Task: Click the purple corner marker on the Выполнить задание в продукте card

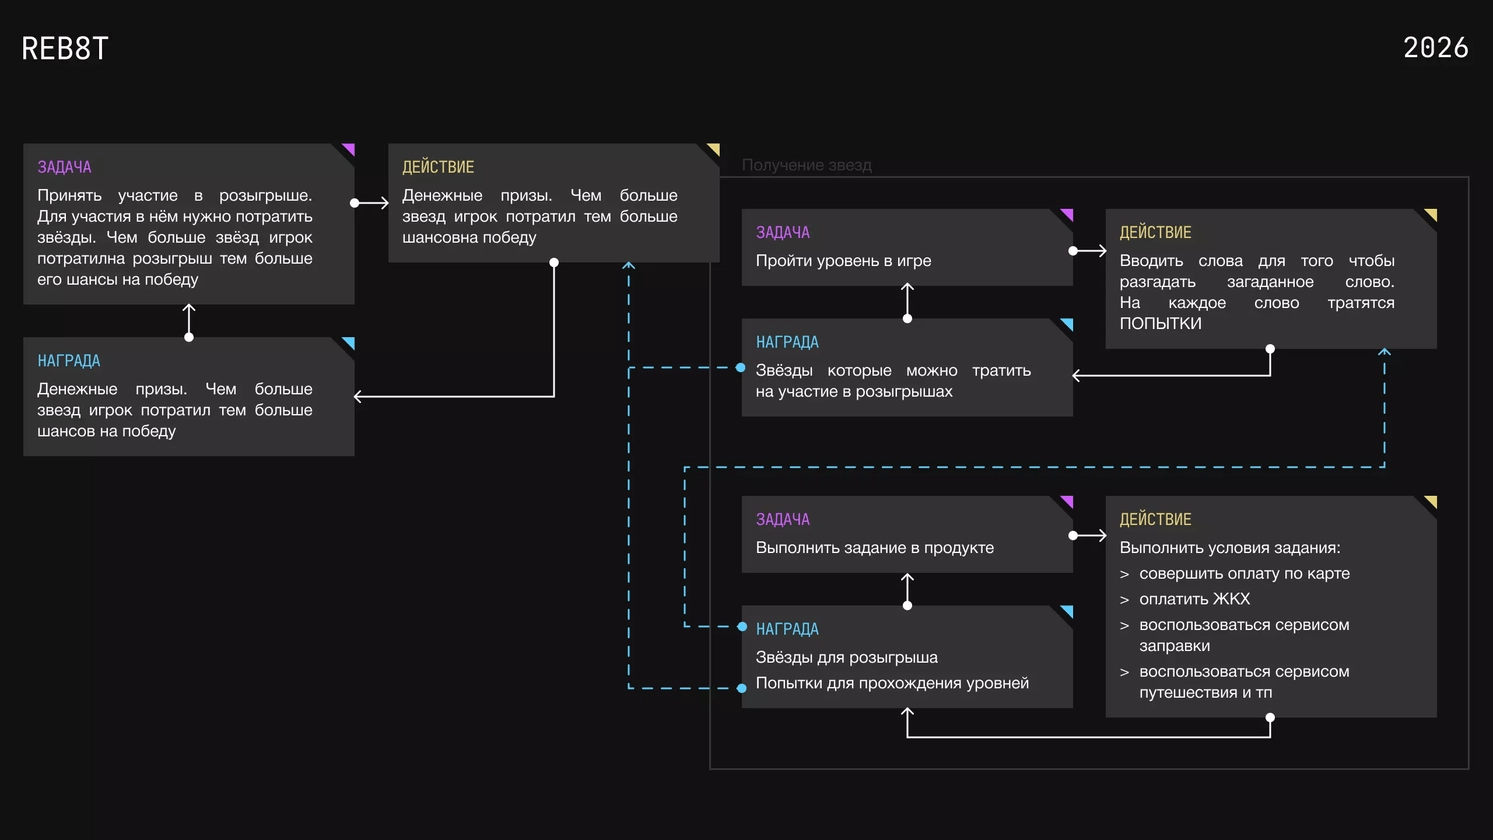Action: coord(1068,501)
